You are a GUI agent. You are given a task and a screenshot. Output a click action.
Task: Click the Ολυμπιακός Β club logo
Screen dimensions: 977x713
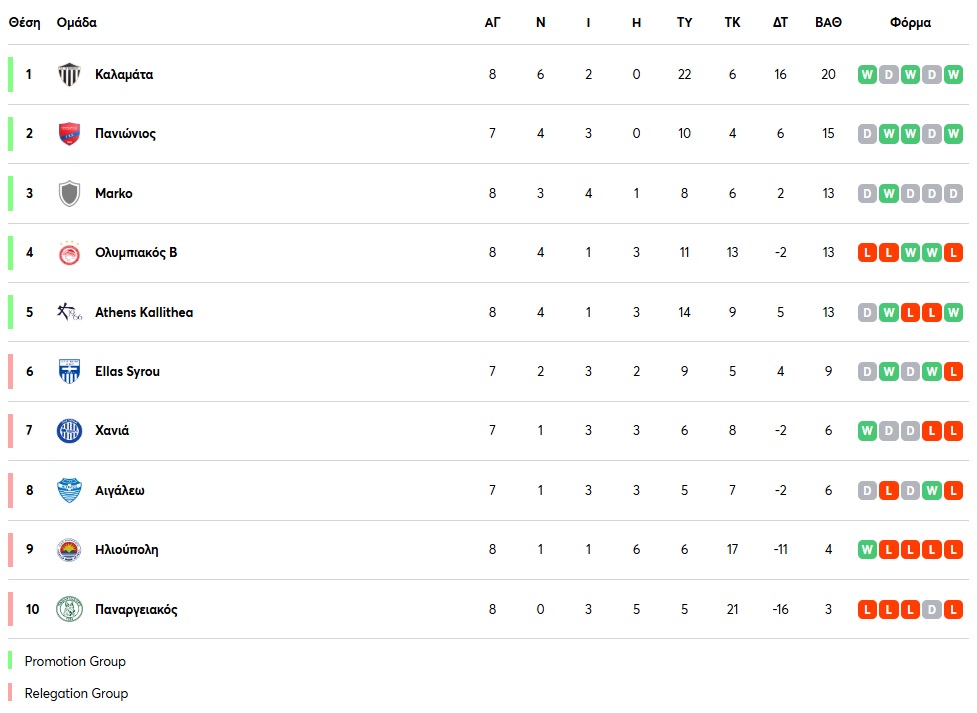click(x=69, y=253)
